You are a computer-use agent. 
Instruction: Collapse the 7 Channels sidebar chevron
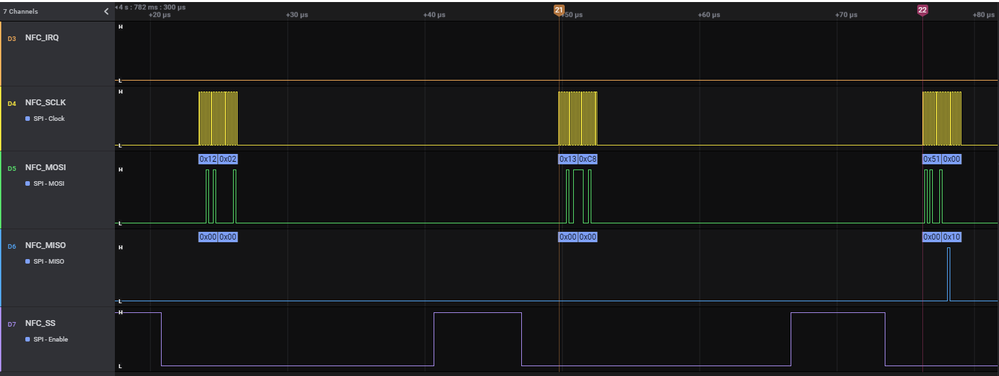click(106, 11)
